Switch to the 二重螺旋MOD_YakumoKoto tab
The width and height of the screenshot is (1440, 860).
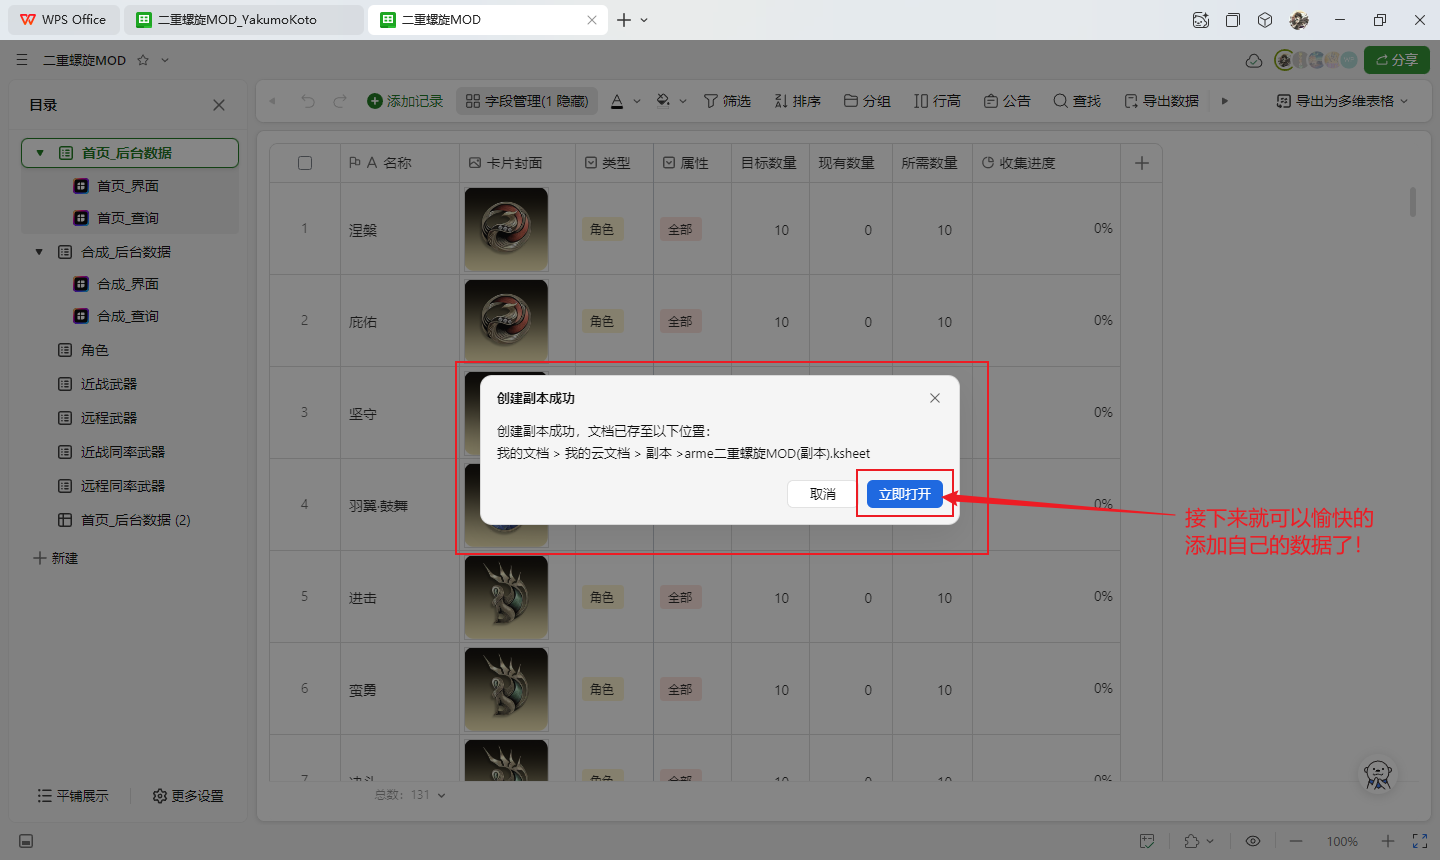(236, 20)
